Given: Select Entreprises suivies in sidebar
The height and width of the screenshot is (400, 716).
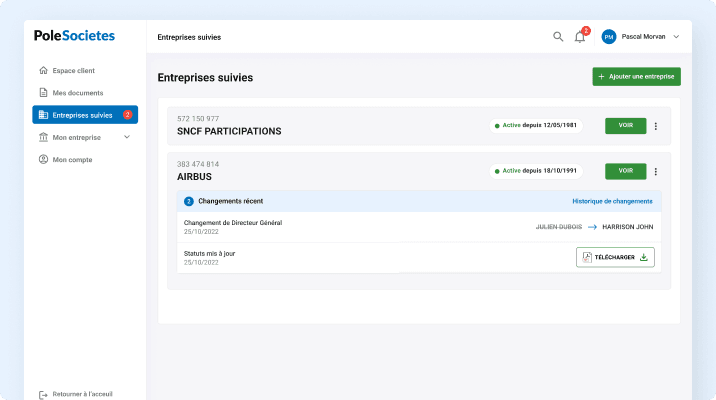Looking at the screenshot, I should point(82,115).
